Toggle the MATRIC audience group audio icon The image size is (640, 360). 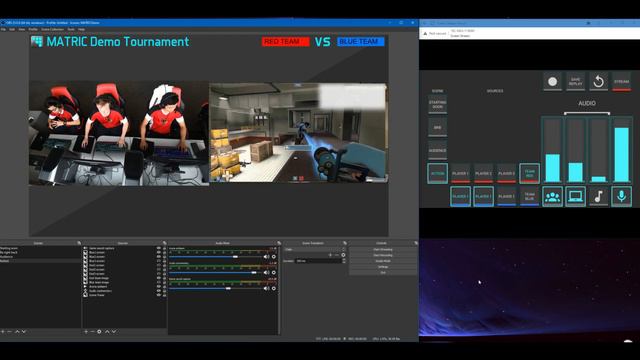point(552,196)
